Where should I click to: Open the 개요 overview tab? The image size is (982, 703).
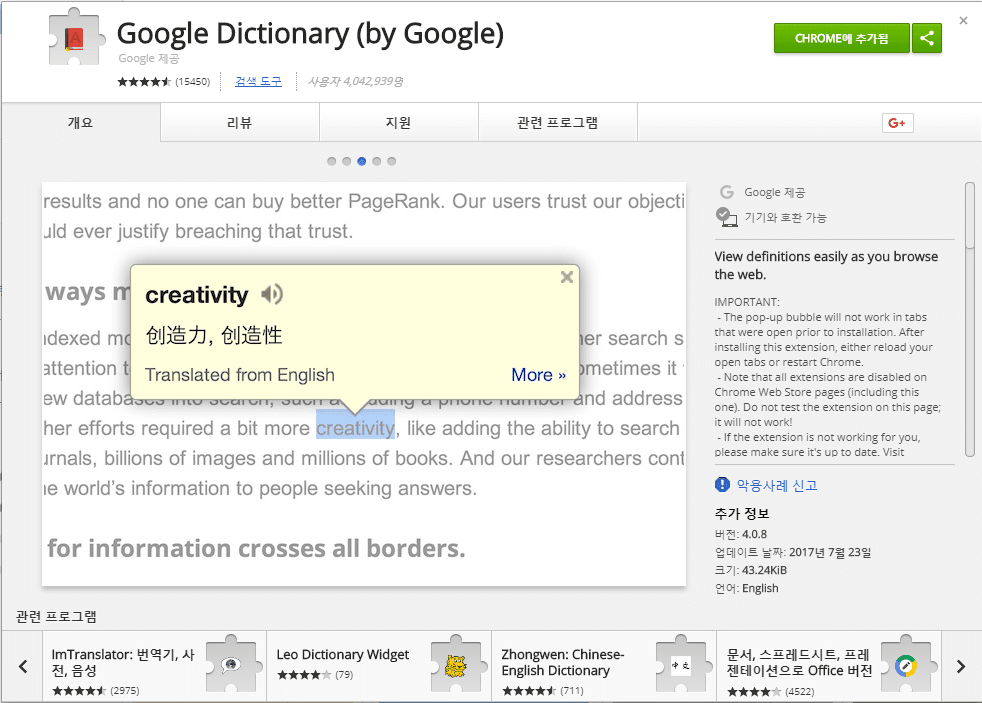(x=81, y=123)
